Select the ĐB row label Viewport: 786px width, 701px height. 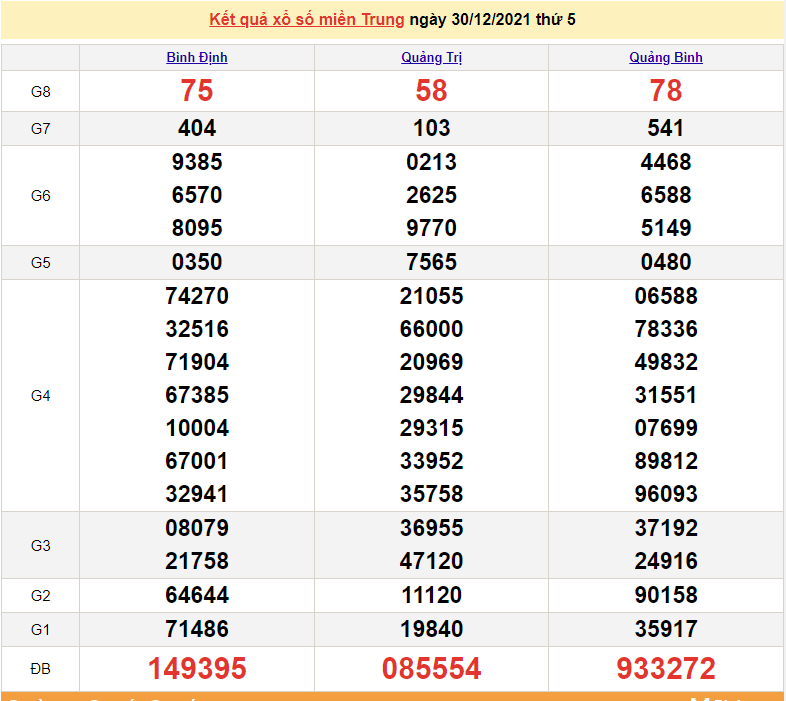coord(40,668)
